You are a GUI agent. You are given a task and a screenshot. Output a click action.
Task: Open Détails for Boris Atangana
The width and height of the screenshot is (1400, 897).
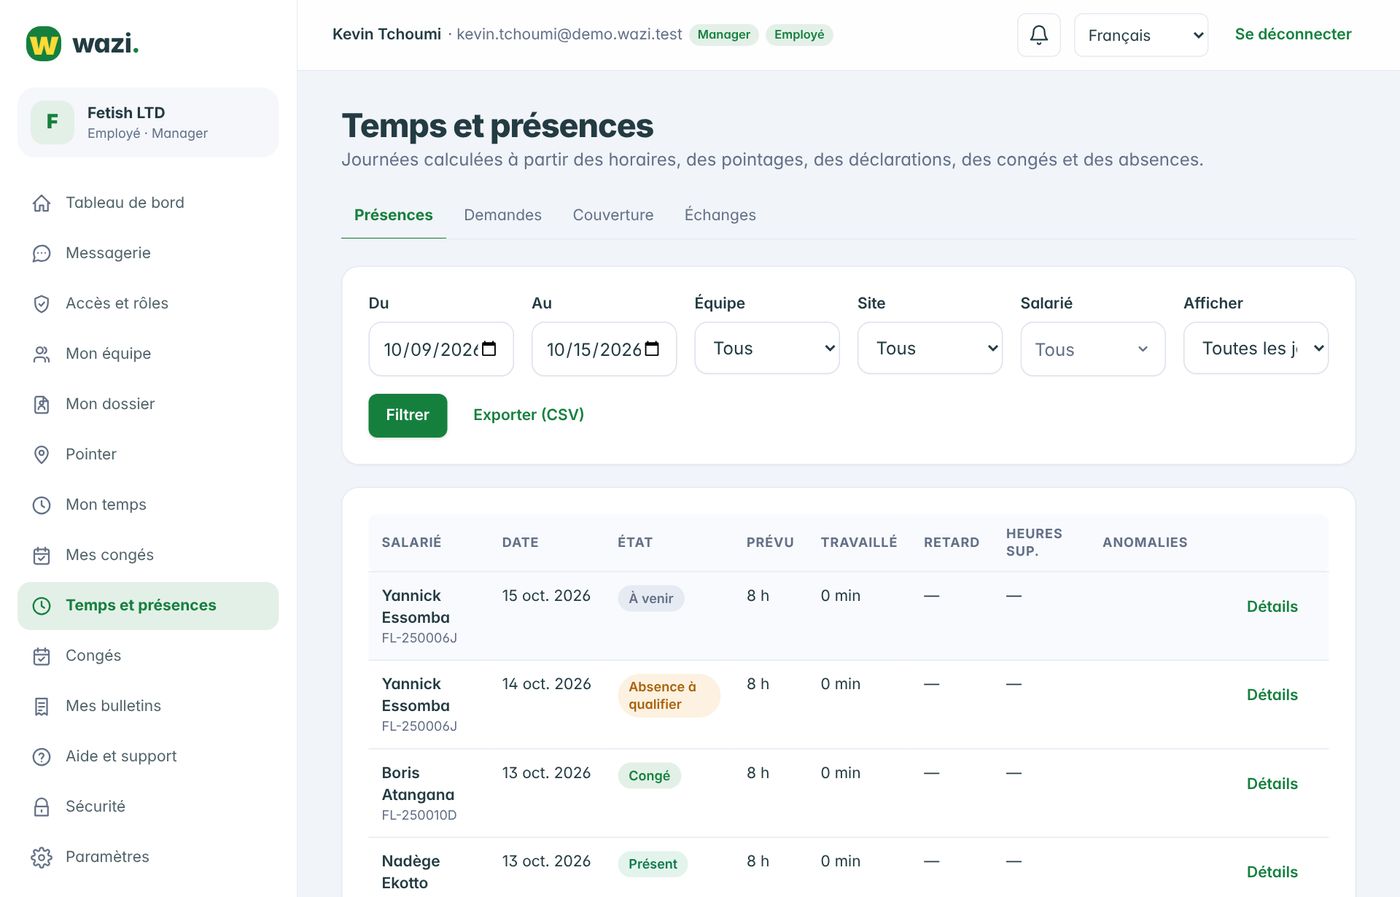1272,784
